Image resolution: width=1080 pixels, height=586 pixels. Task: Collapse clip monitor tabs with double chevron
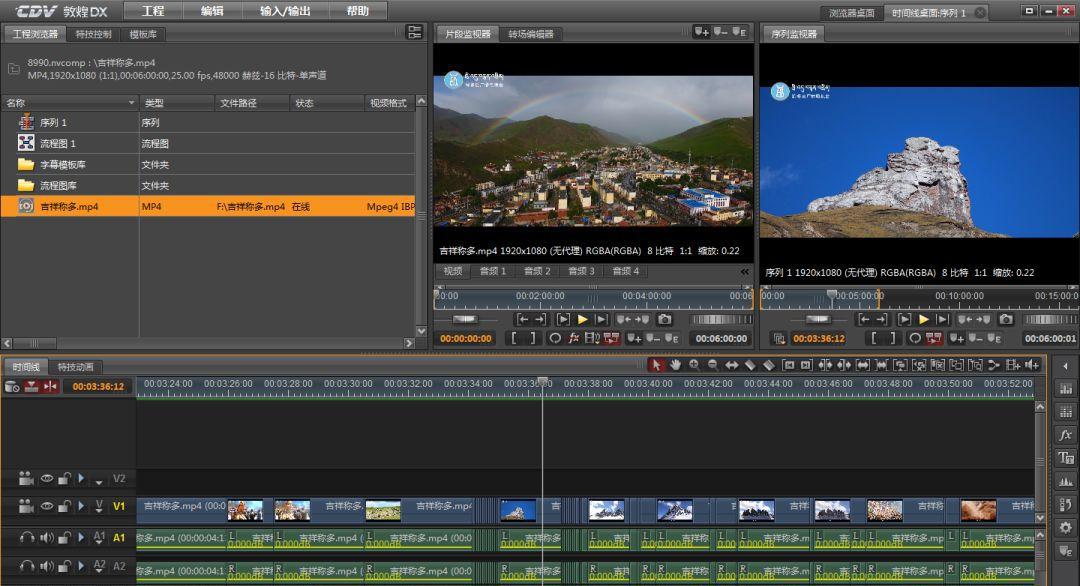tap(745, 271)
